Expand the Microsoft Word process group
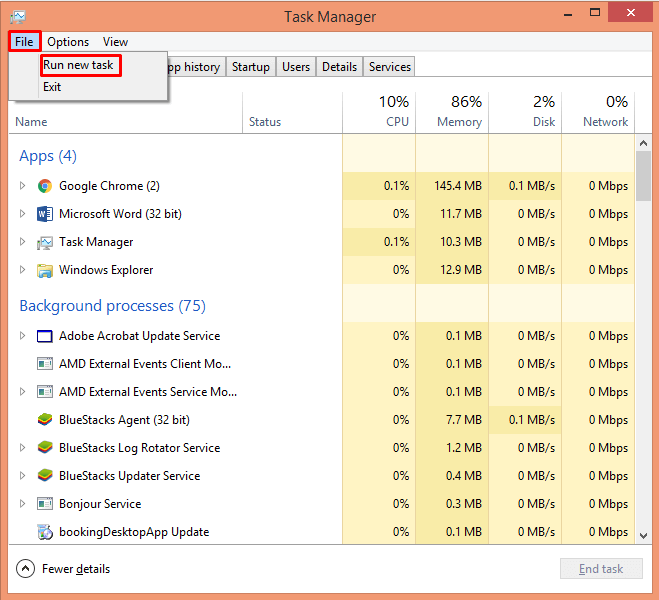 (x=23, y=214)
